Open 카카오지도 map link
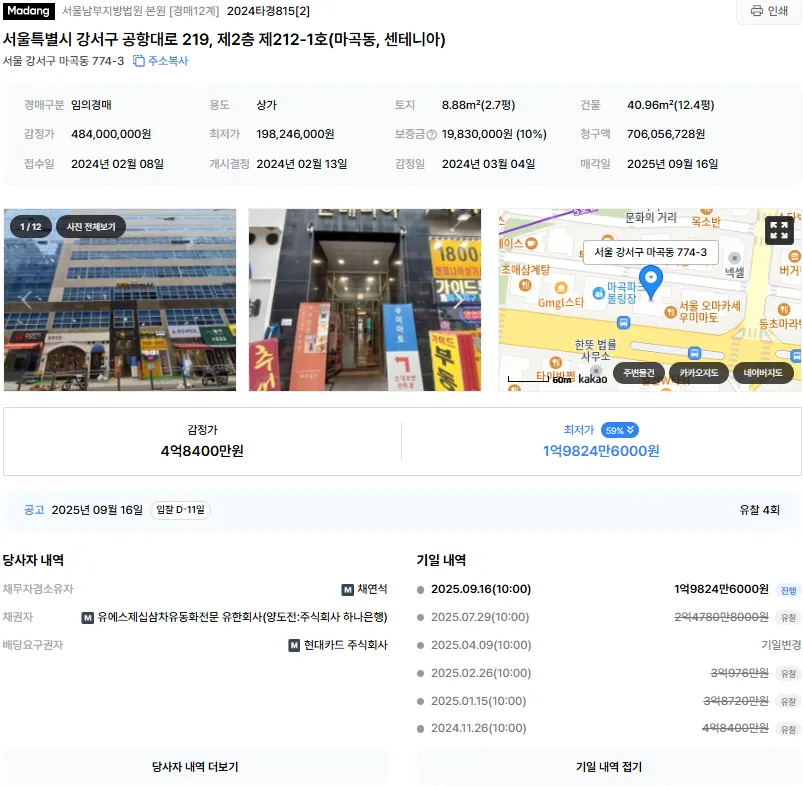The height and width of the screenshot is (786, 803). point(699,373)
